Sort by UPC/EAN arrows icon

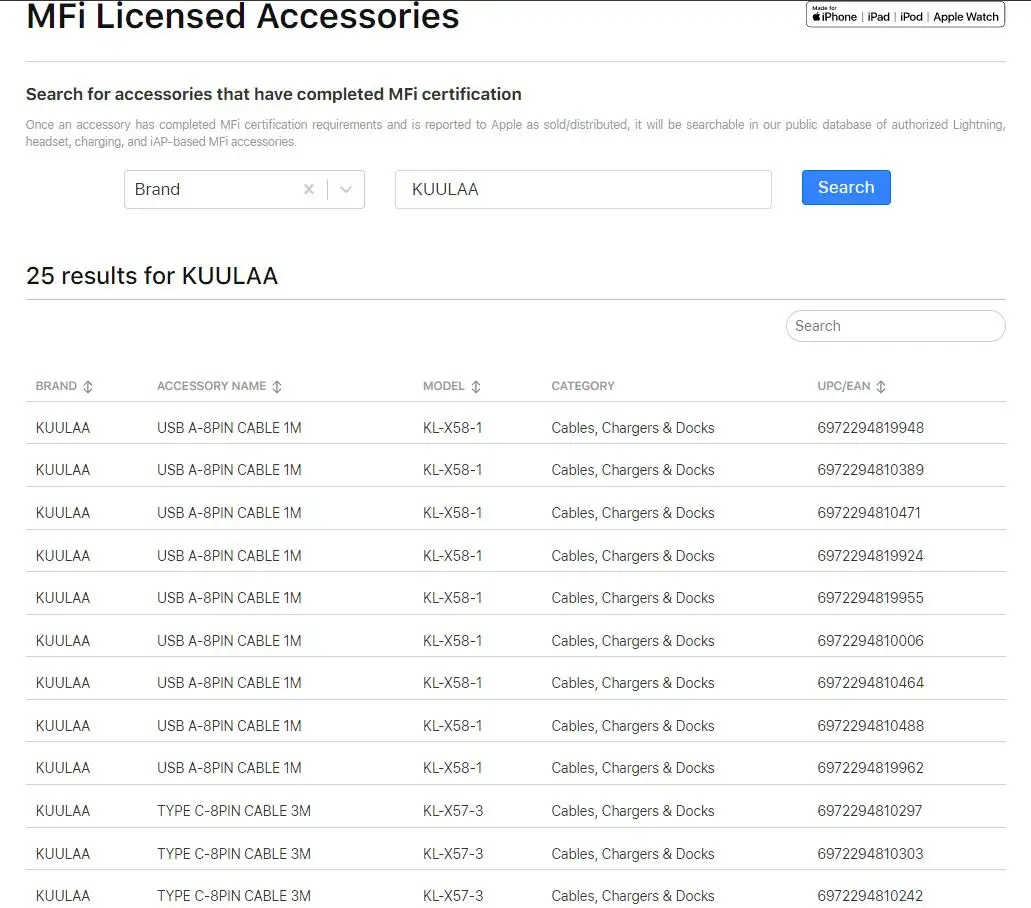881,387
